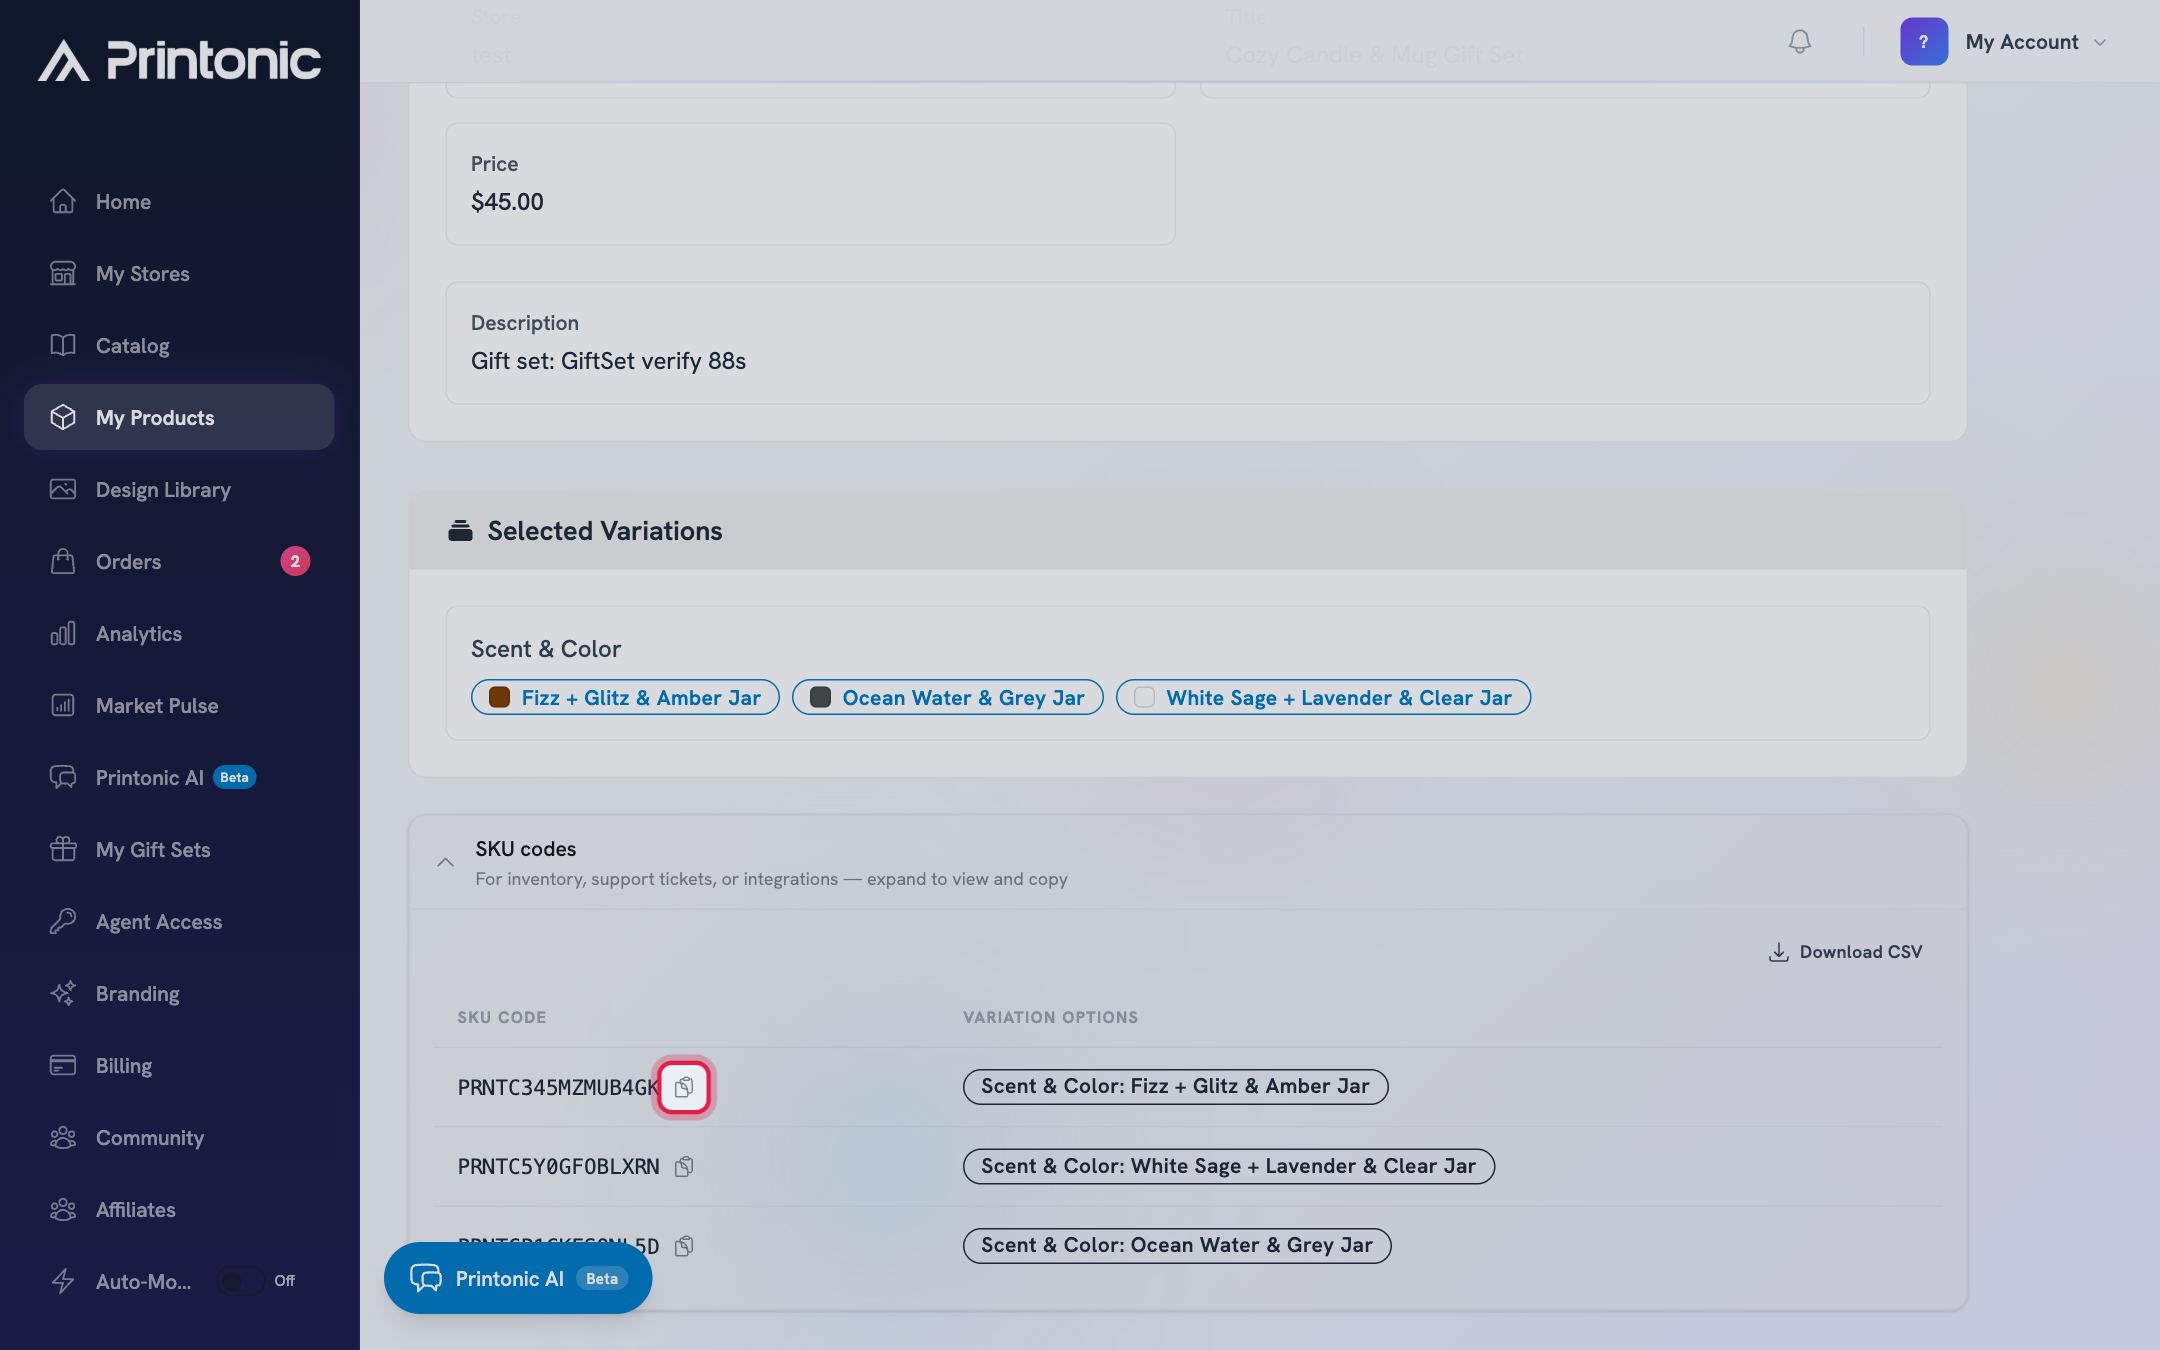Select Fizz + Glitz & Amber Jar chip
Image resolution: width=2160 pixels, height=1350 pixels.
(625, 698)
